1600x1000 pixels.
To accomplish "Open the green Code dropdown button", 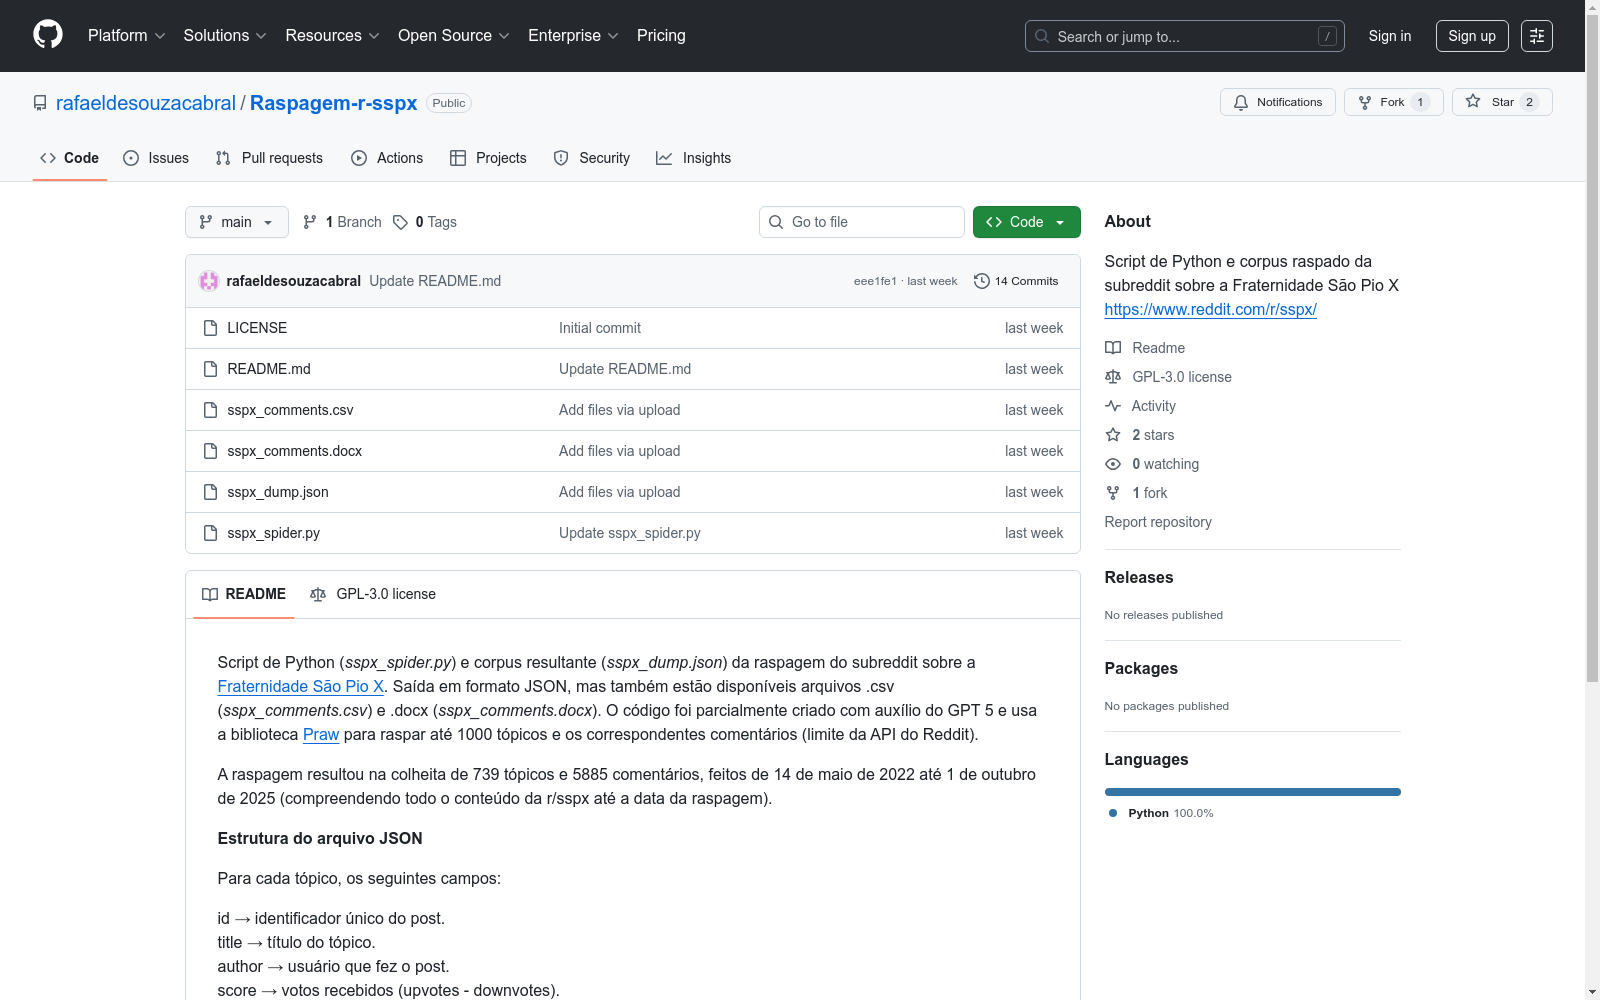I will (x=1027, y=222).
